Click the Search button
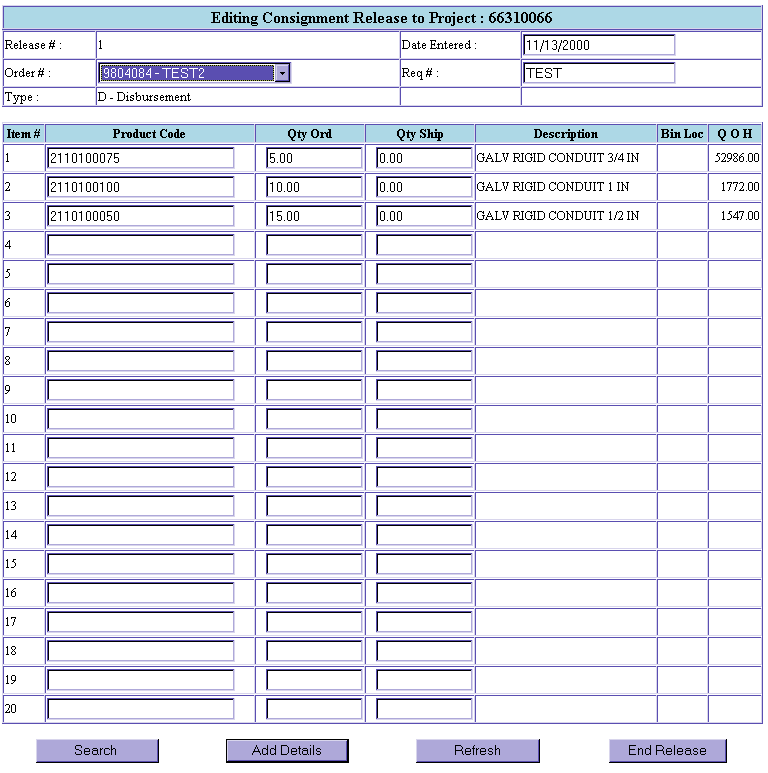The width and height of the screenshot is (768, 773). pos(97,750)
